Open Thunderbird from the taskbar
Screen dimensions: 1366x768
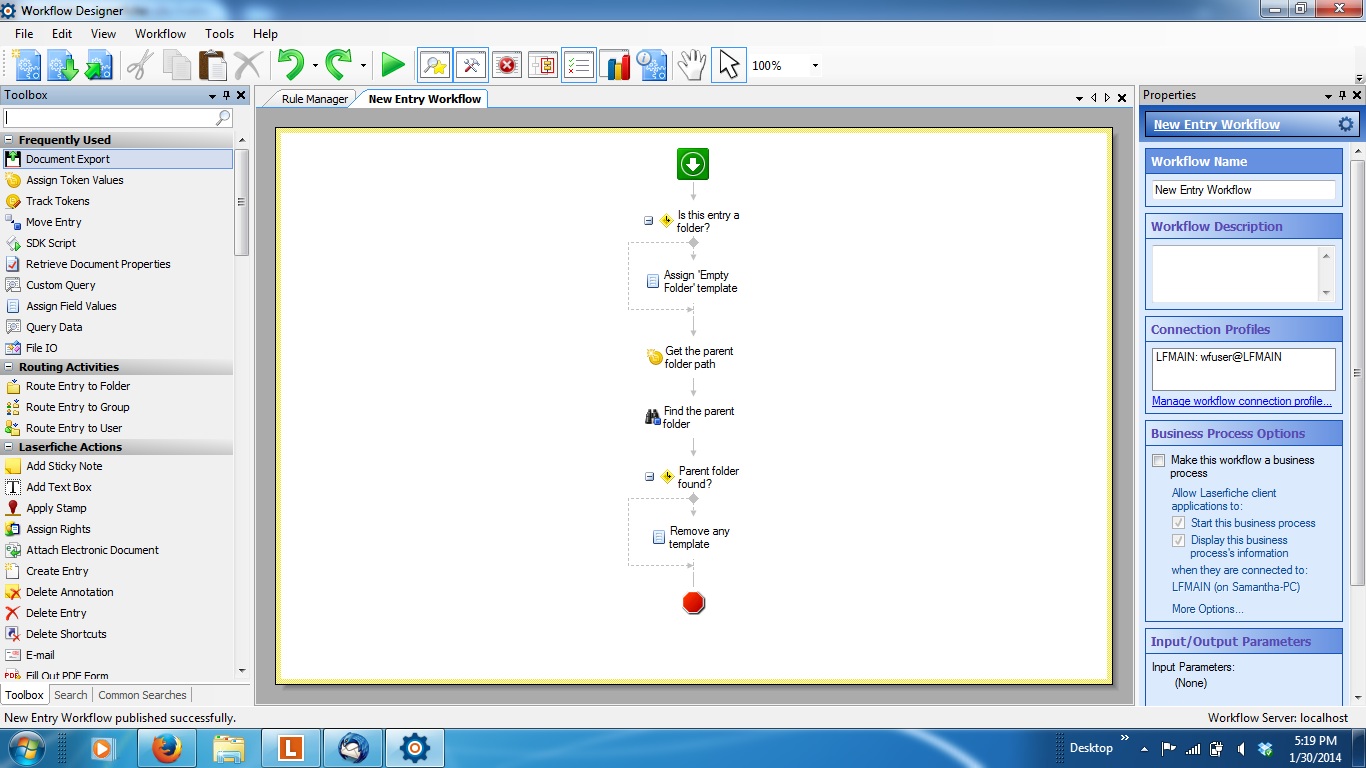click(353, 748)
